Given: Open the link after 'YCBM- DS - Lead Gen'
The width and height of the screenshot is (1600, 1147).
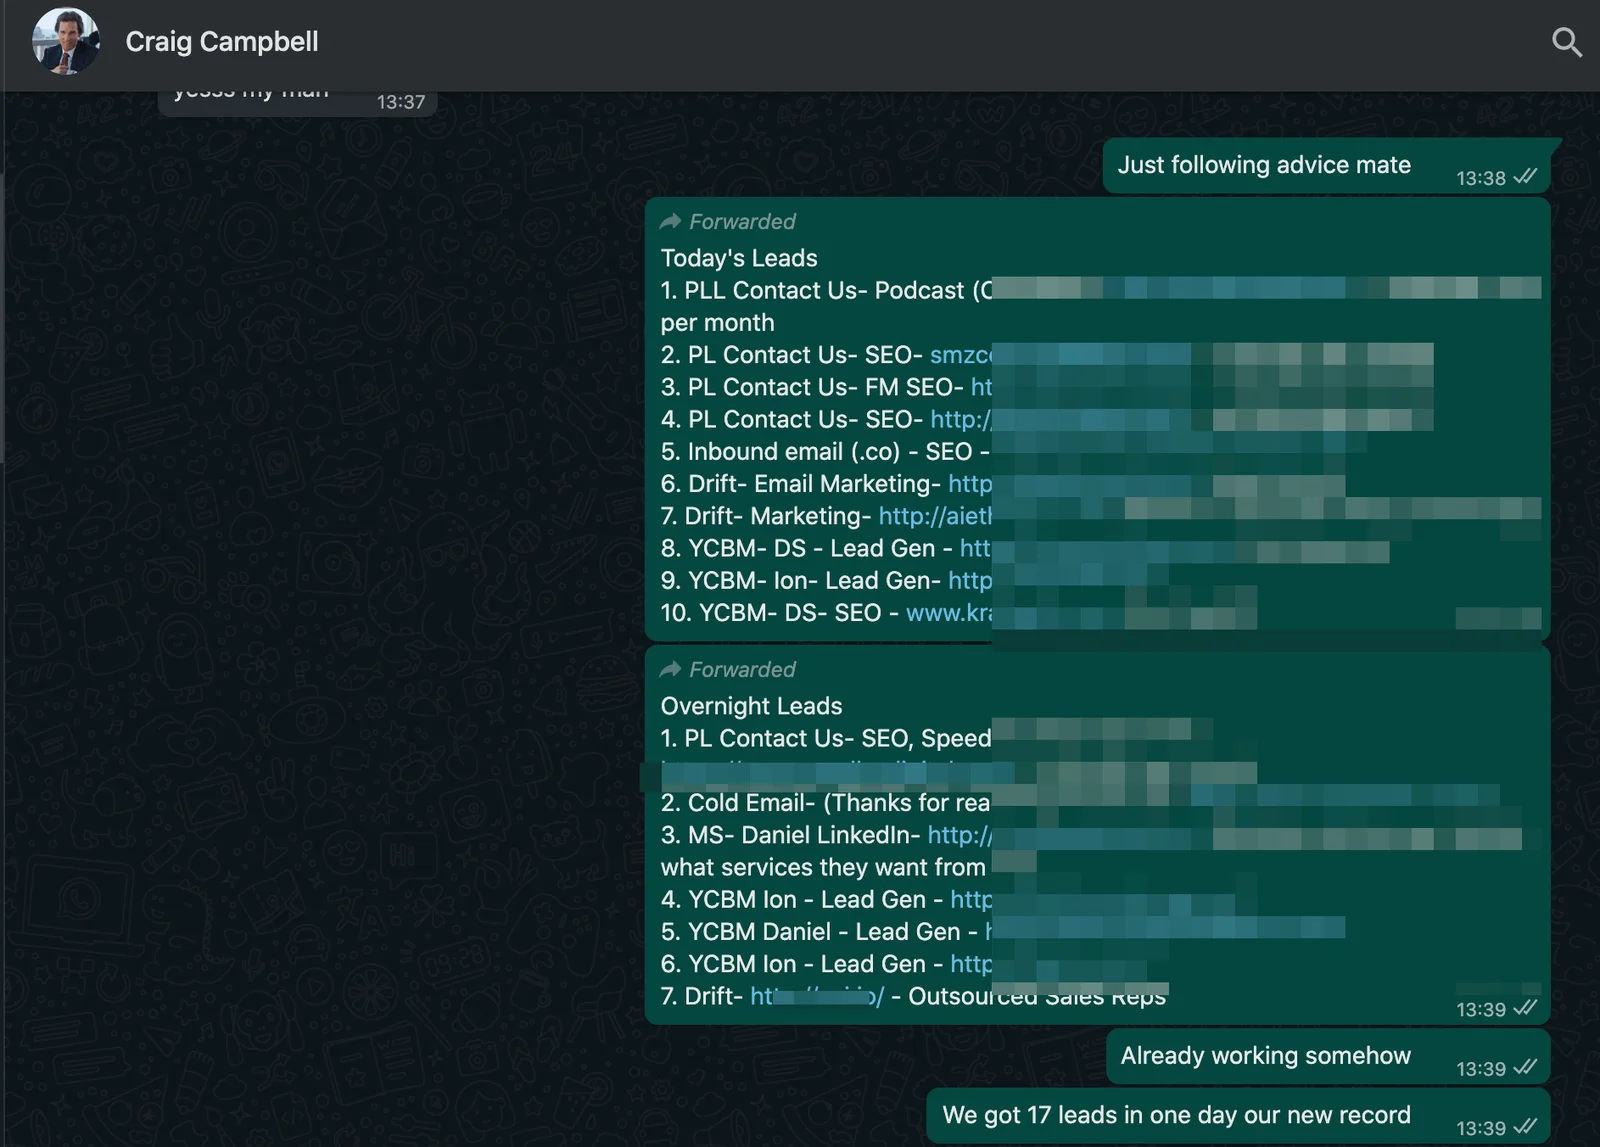Looking at the screenshot, I should (975, 548).
